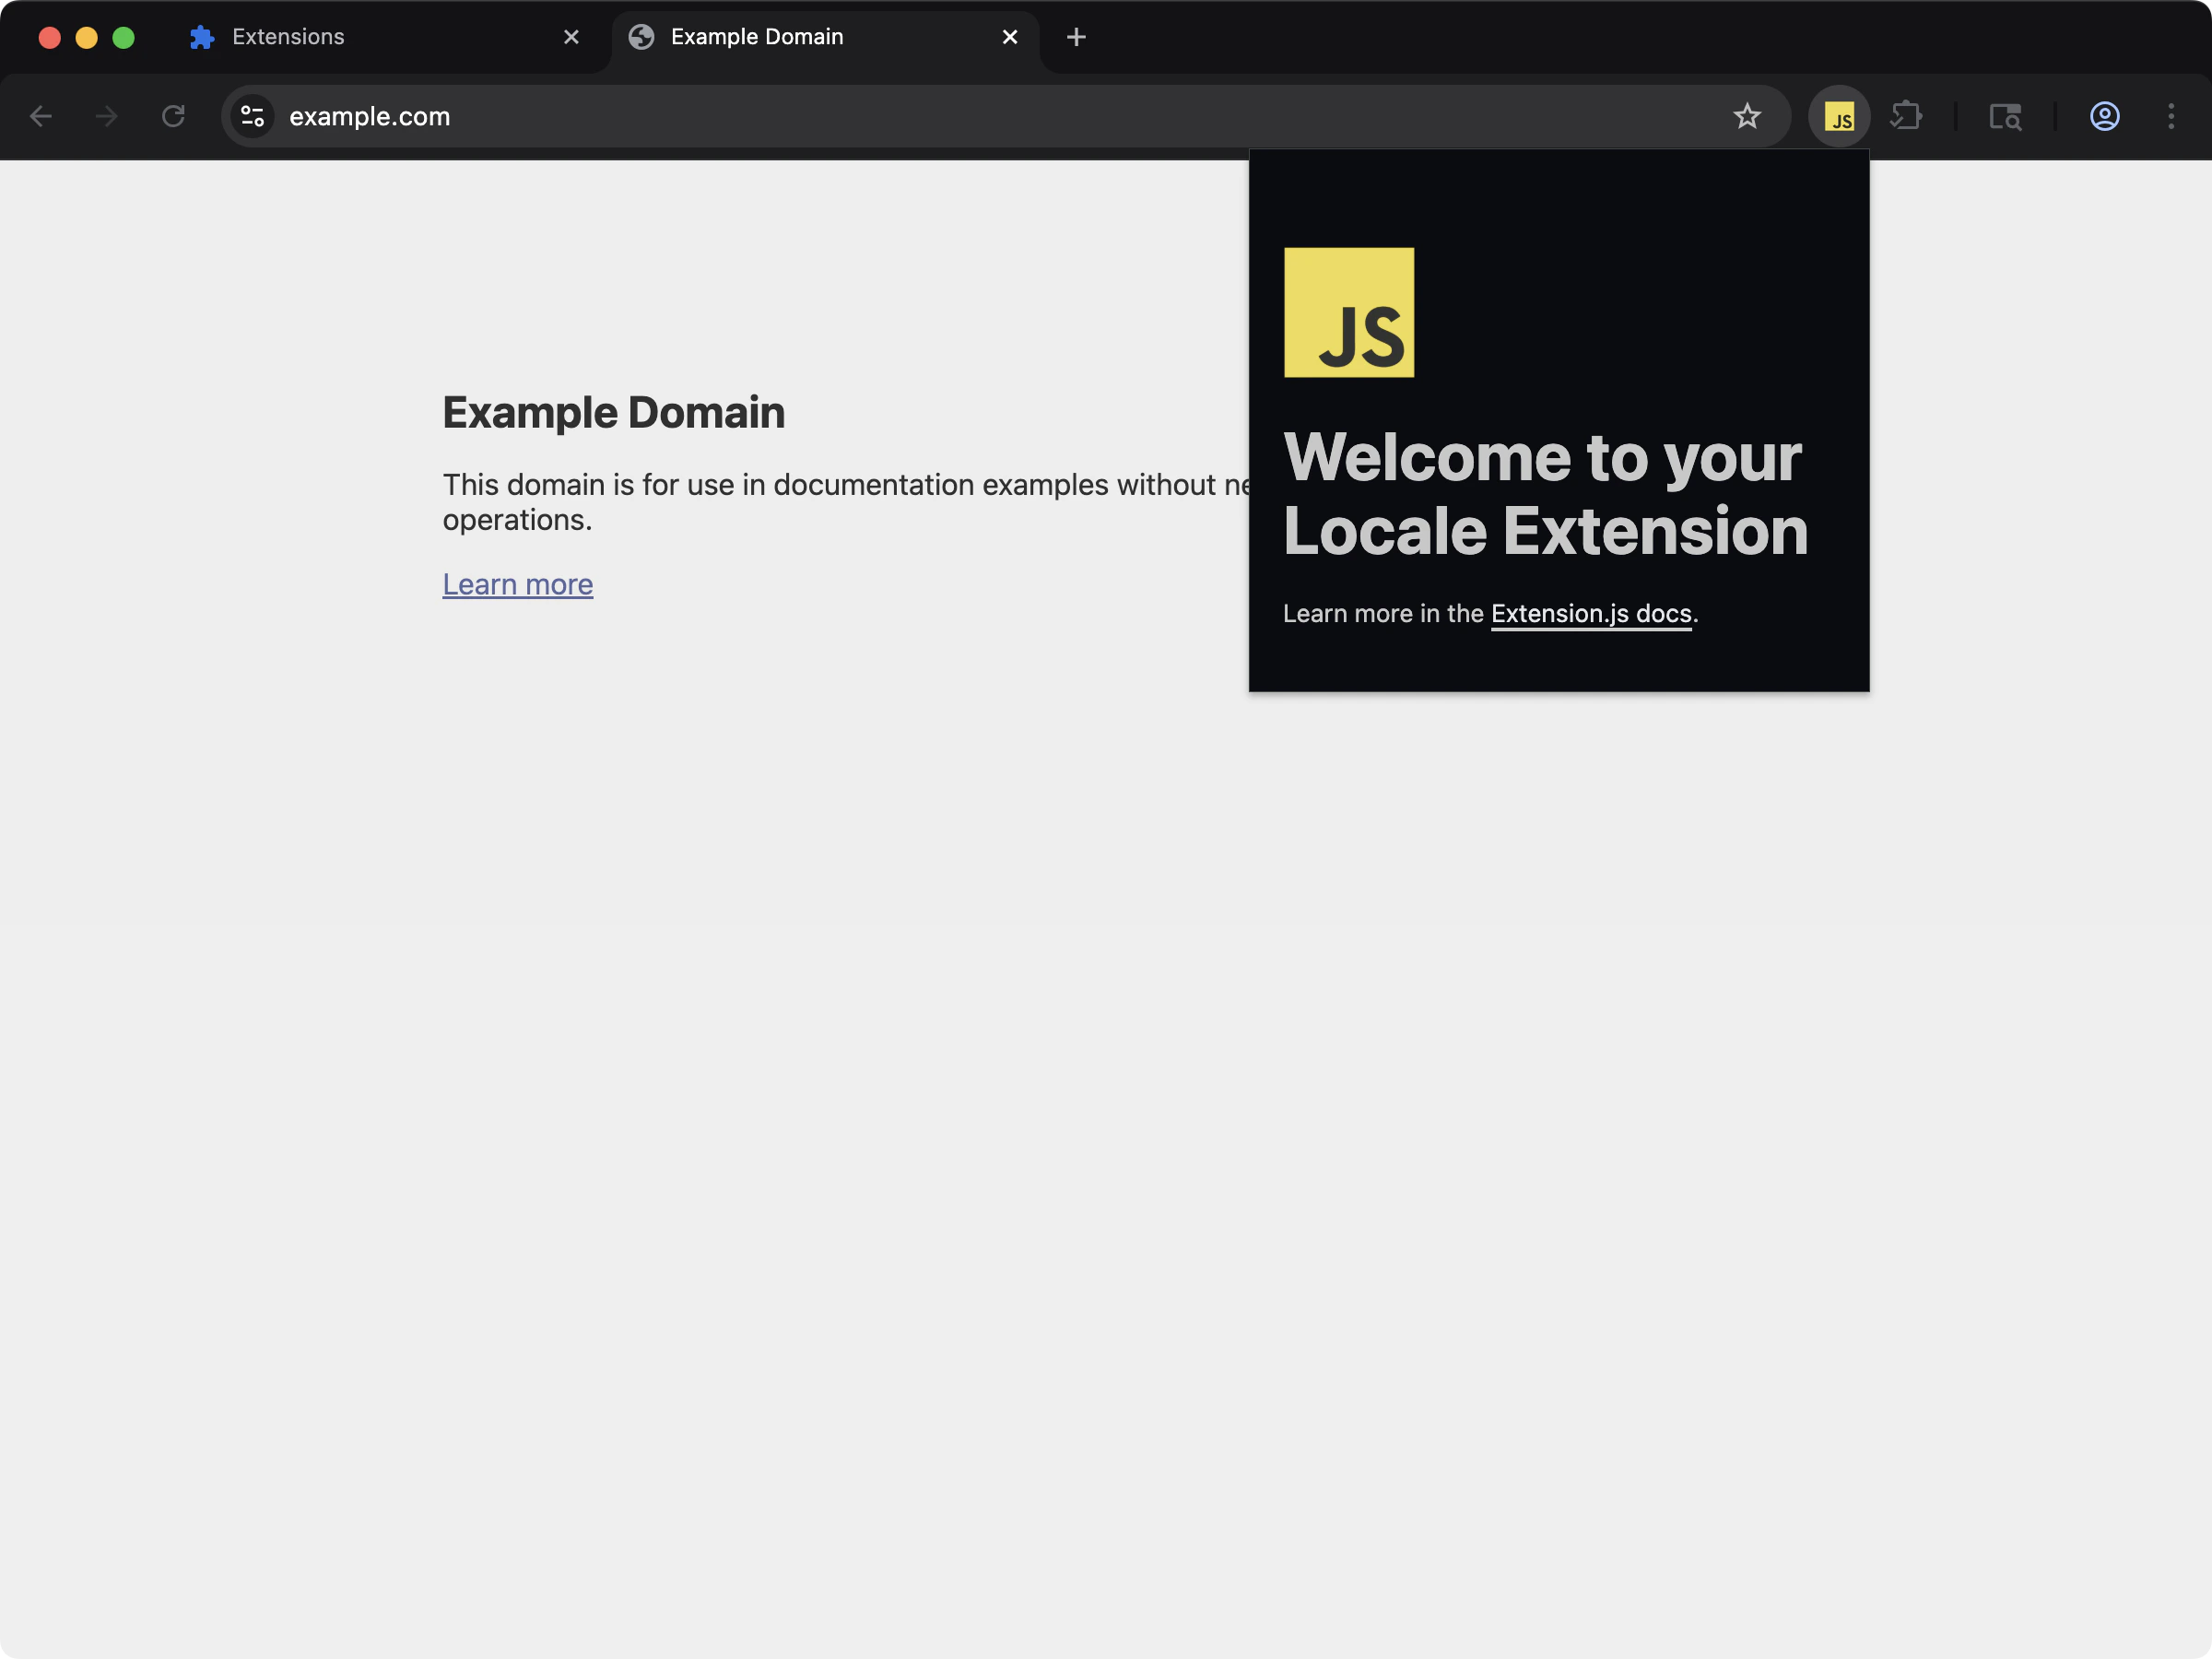Viewport: 2212px width, 1659px height.
Task: Open site information in the address bar
Action: (252, 116)
